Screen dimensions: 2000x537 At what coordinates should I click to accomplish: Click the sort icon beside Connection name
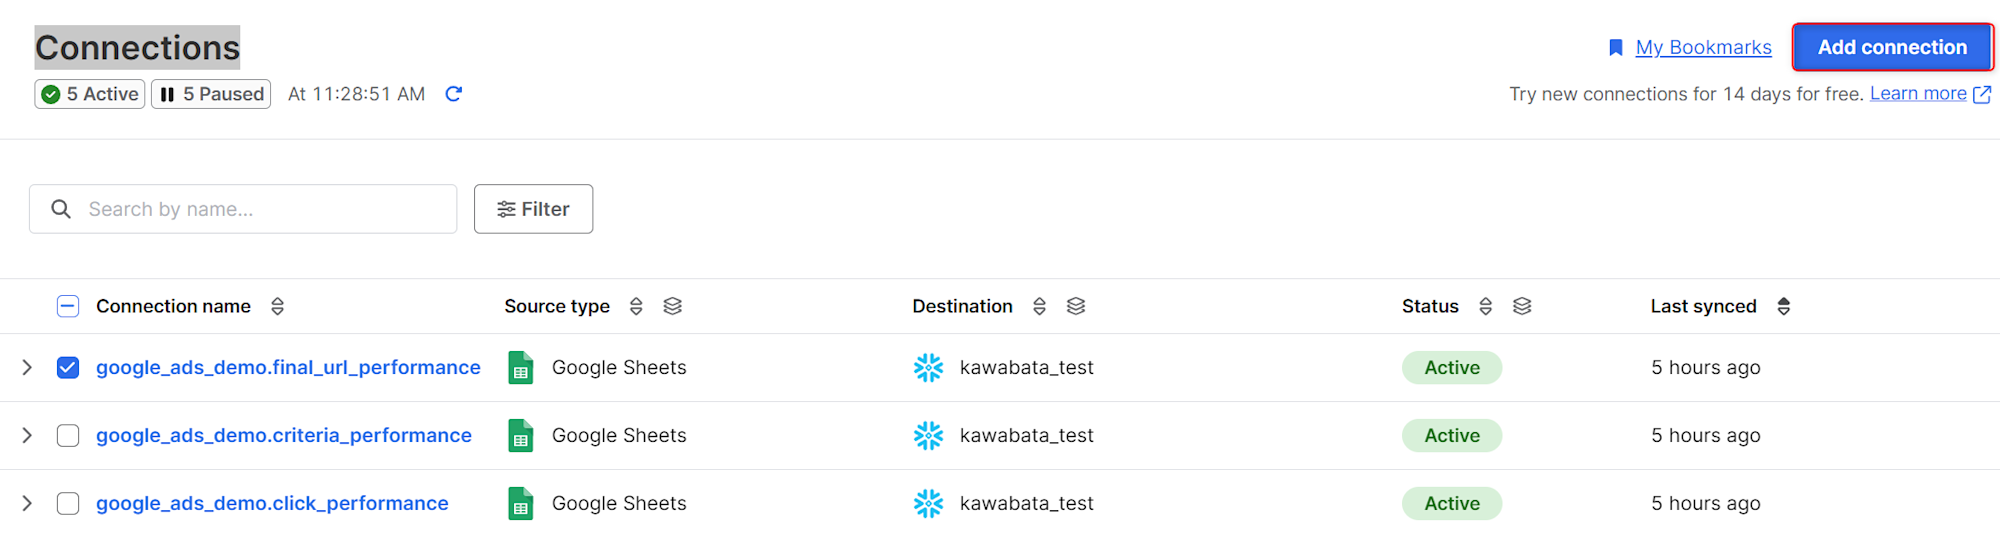pyautogui.click(x=278, y=306)
